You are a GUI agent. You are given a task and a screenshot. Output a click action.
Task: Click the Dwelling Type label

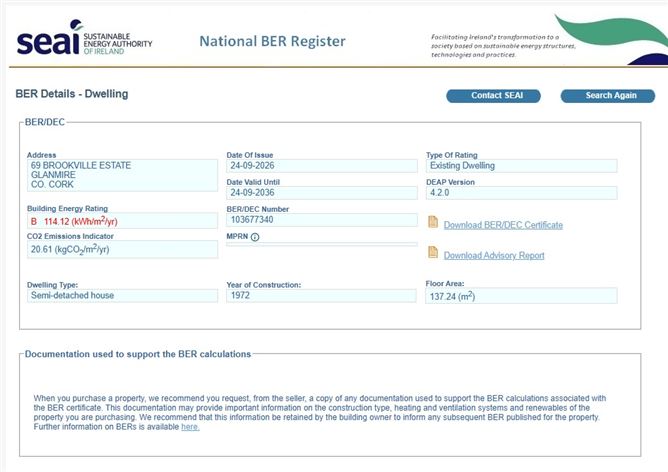52,285
